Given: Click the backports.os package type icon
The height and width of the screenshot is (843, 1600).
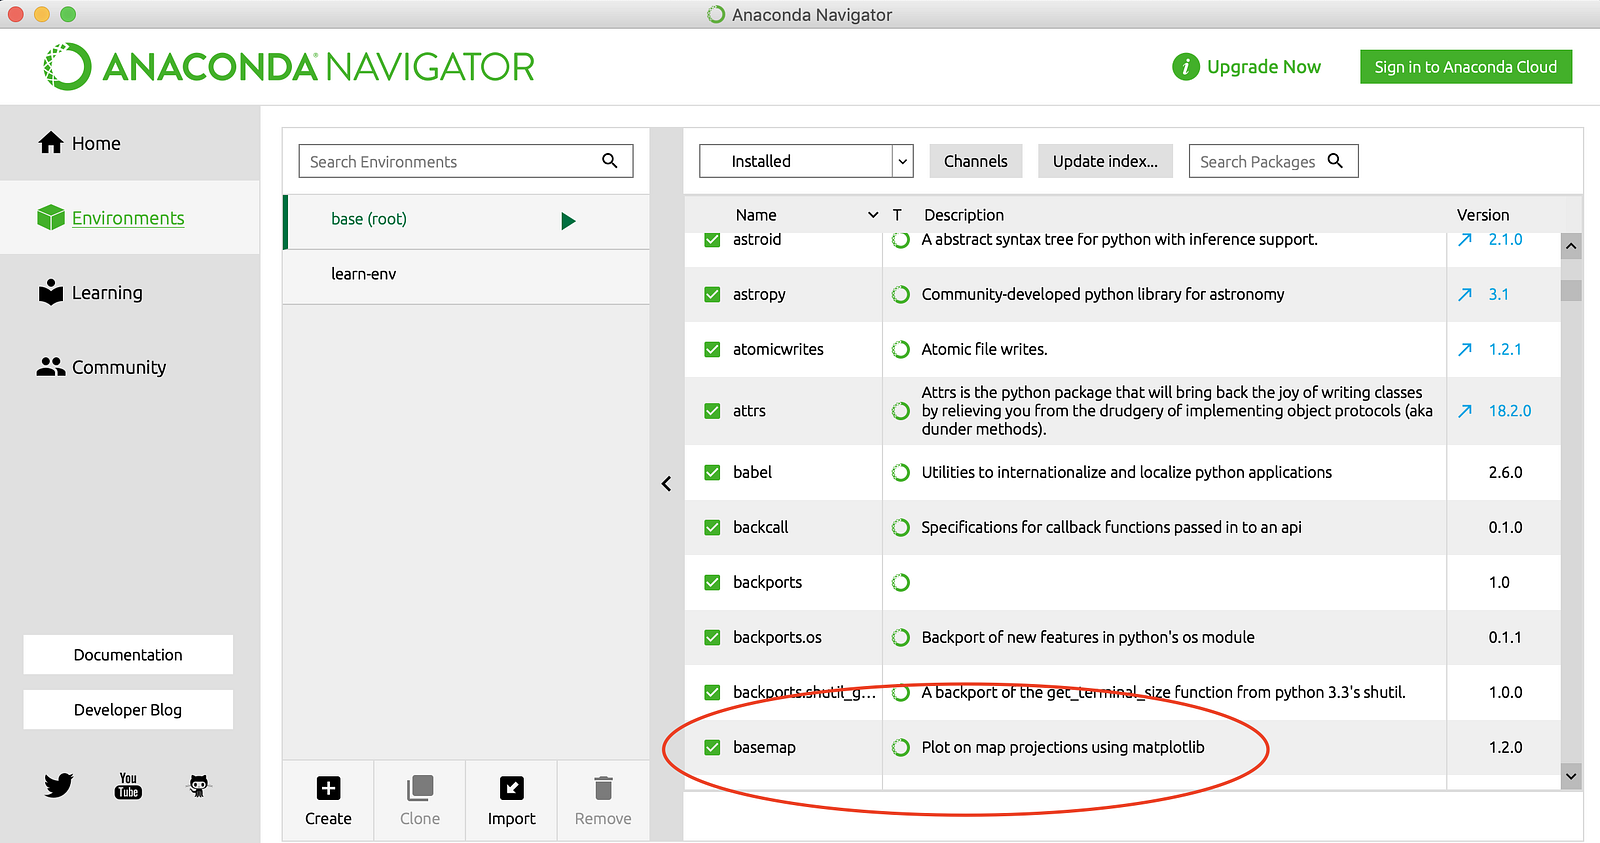Looking at the screenshot, I should point(901,637).
